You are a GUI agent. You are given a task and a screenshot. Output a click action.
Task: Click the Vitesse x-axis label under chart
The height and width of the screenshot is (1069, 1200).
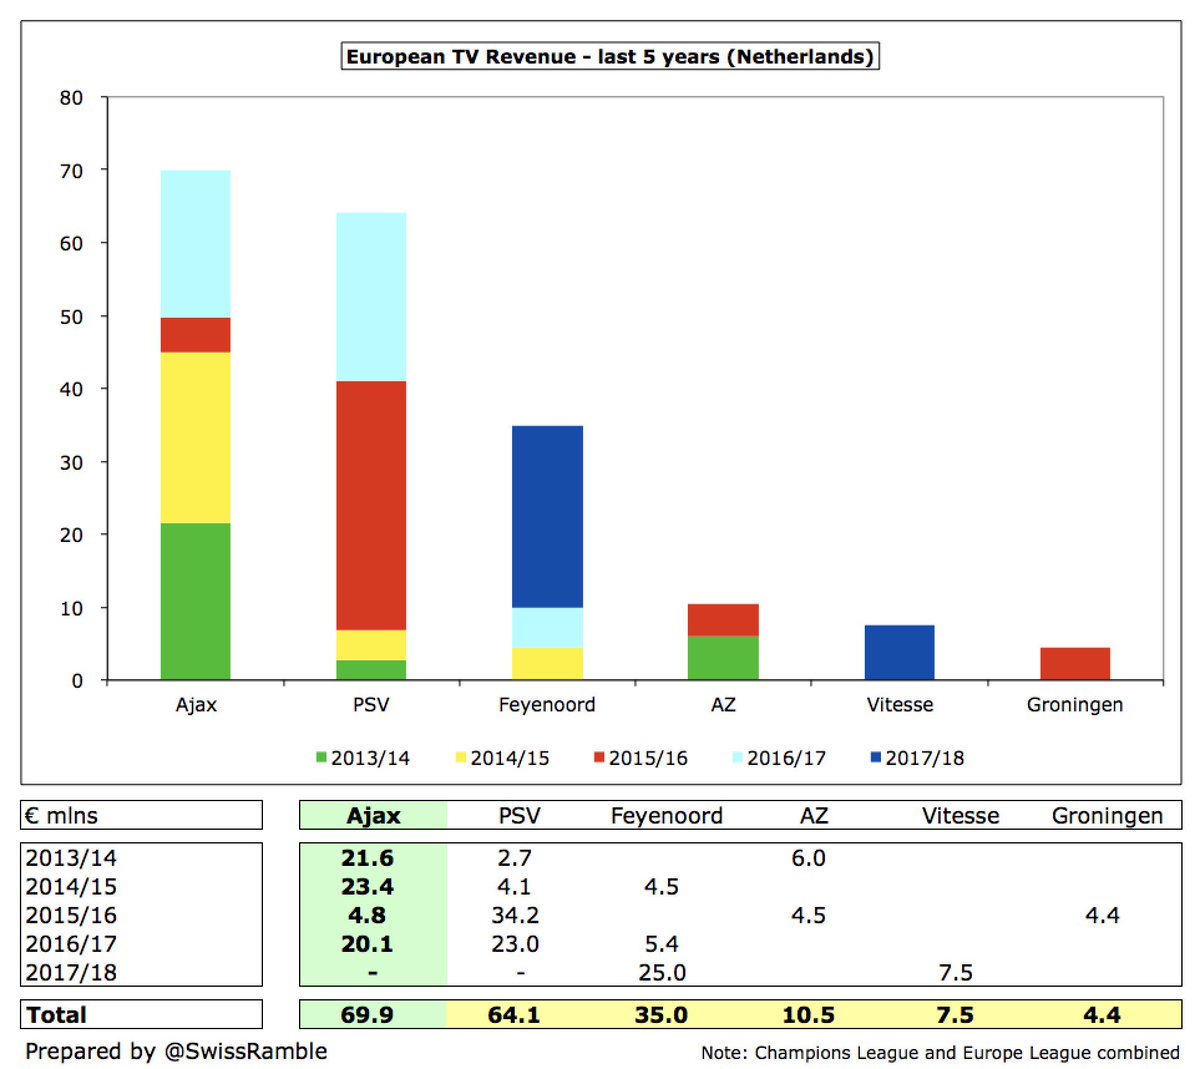[900, 705]
